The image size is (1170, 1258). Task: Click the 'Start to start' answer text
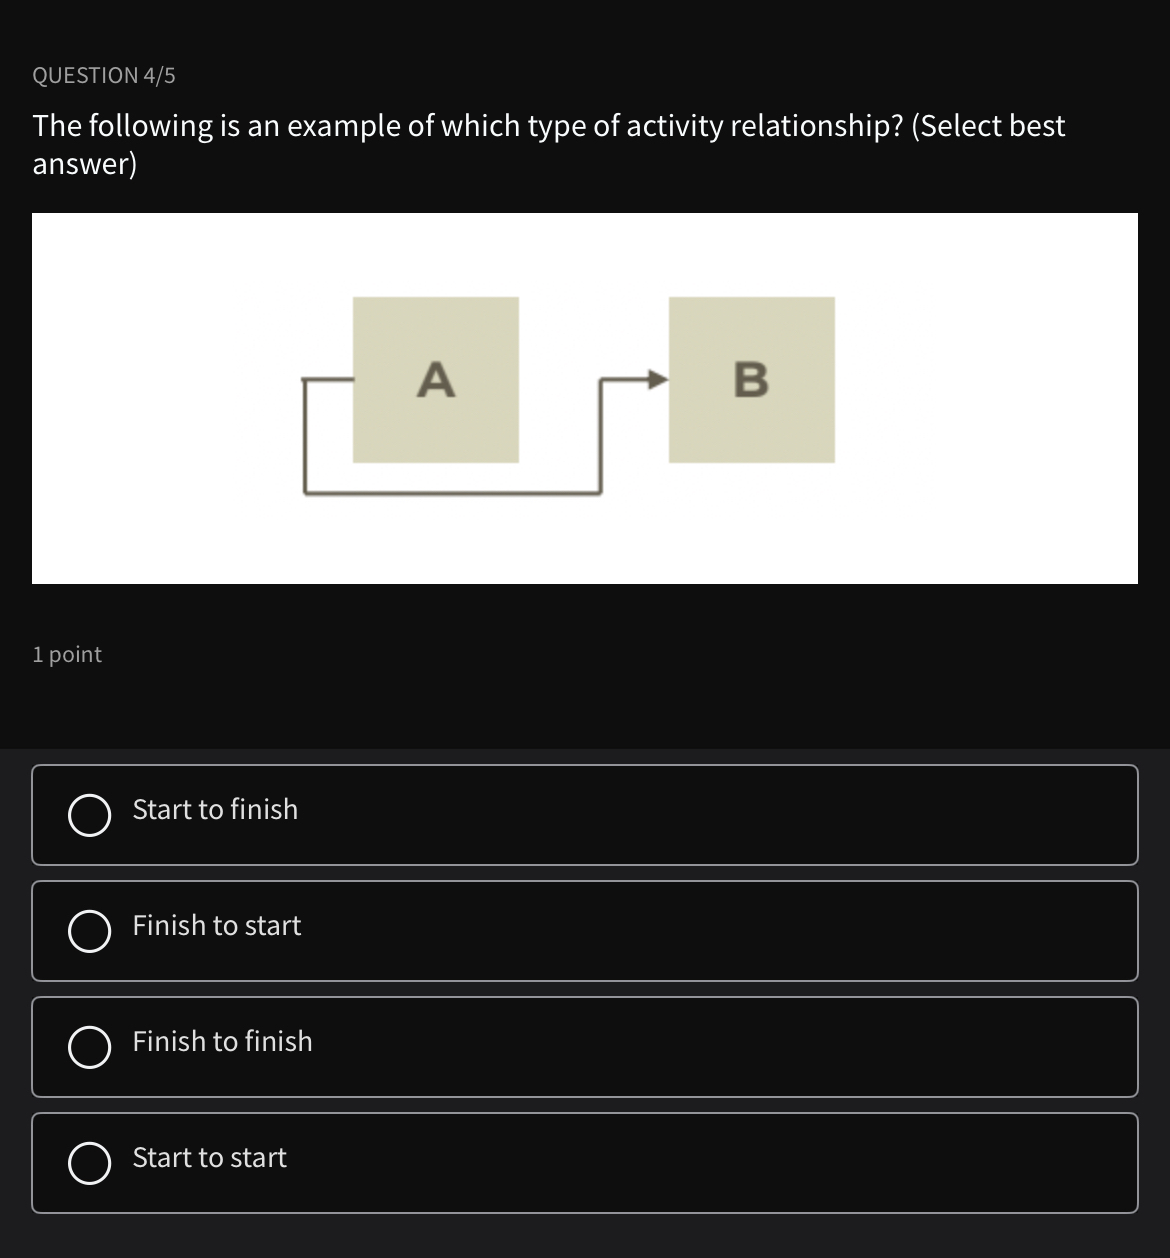[210, 1157]
